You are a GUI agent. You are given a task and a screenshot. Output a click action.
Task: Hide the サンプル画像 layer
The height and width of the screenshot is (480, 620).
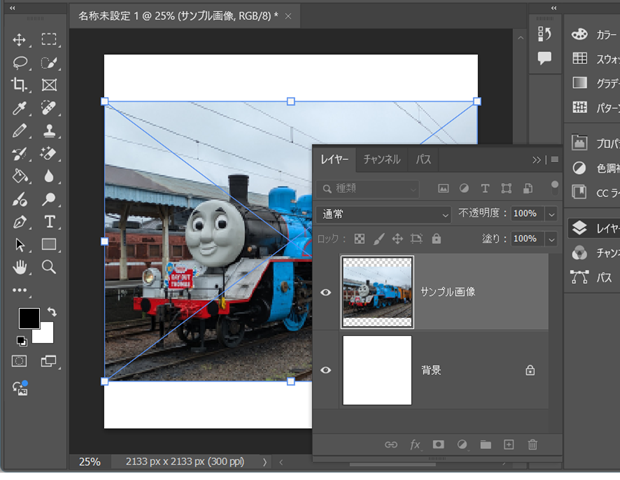tap(325, 292)
